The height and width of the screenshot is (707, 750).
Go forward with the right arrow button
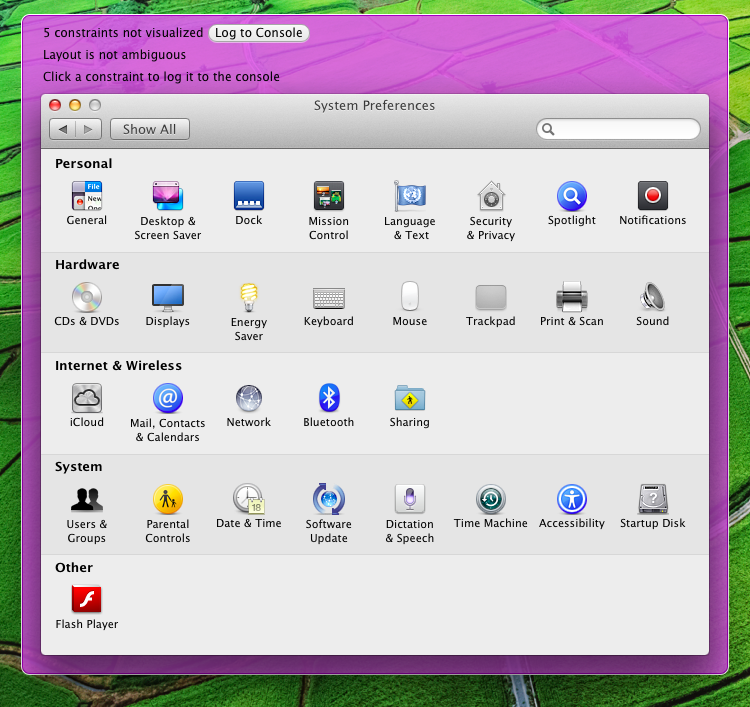pos(88,129)
